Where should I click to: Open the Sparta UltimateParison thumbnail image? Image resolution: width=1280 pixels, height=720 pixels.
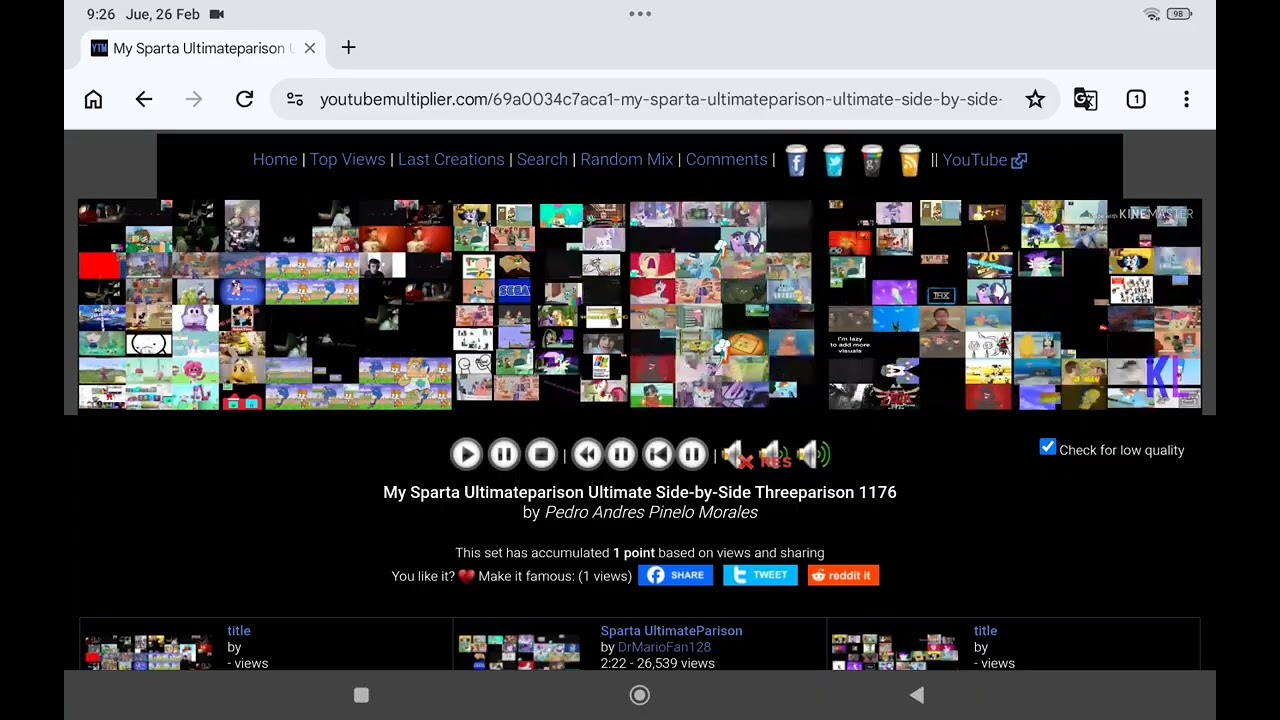(x=519, y=650)
